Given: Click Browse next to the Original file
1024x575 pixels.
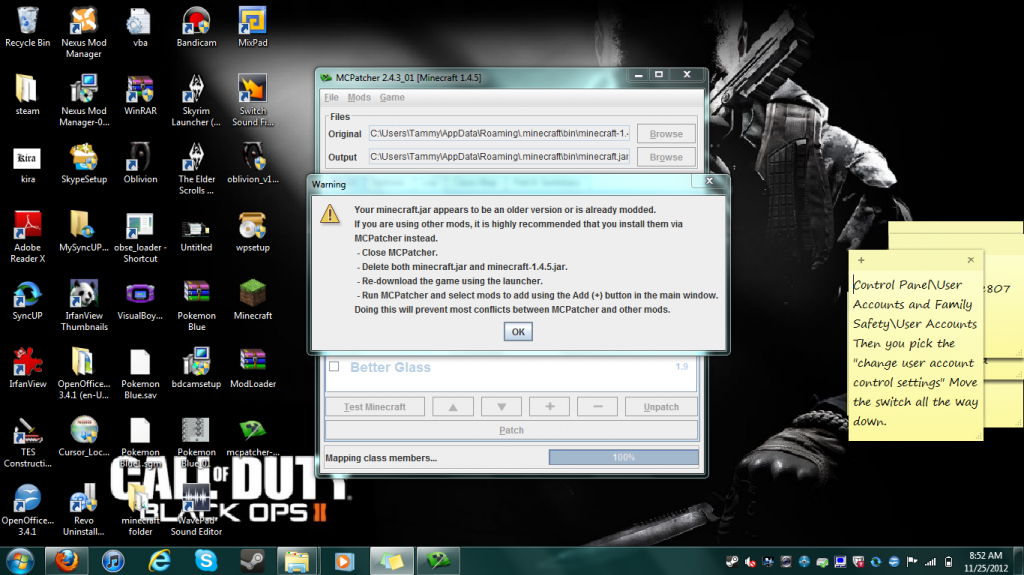Looking at the screenshot, I should pyautogui.click(x=665, y=134).
